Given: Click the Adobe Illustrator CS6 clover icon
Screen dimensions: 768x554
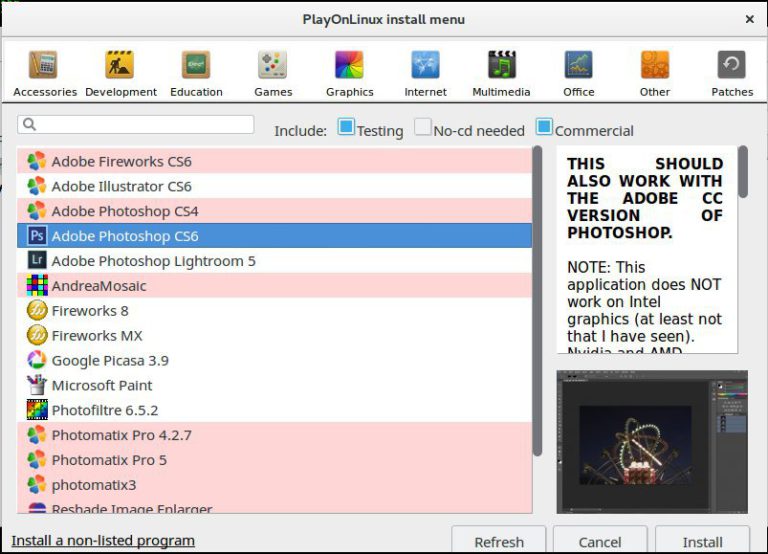Looking at the screenshot, I should click(37, 186).
